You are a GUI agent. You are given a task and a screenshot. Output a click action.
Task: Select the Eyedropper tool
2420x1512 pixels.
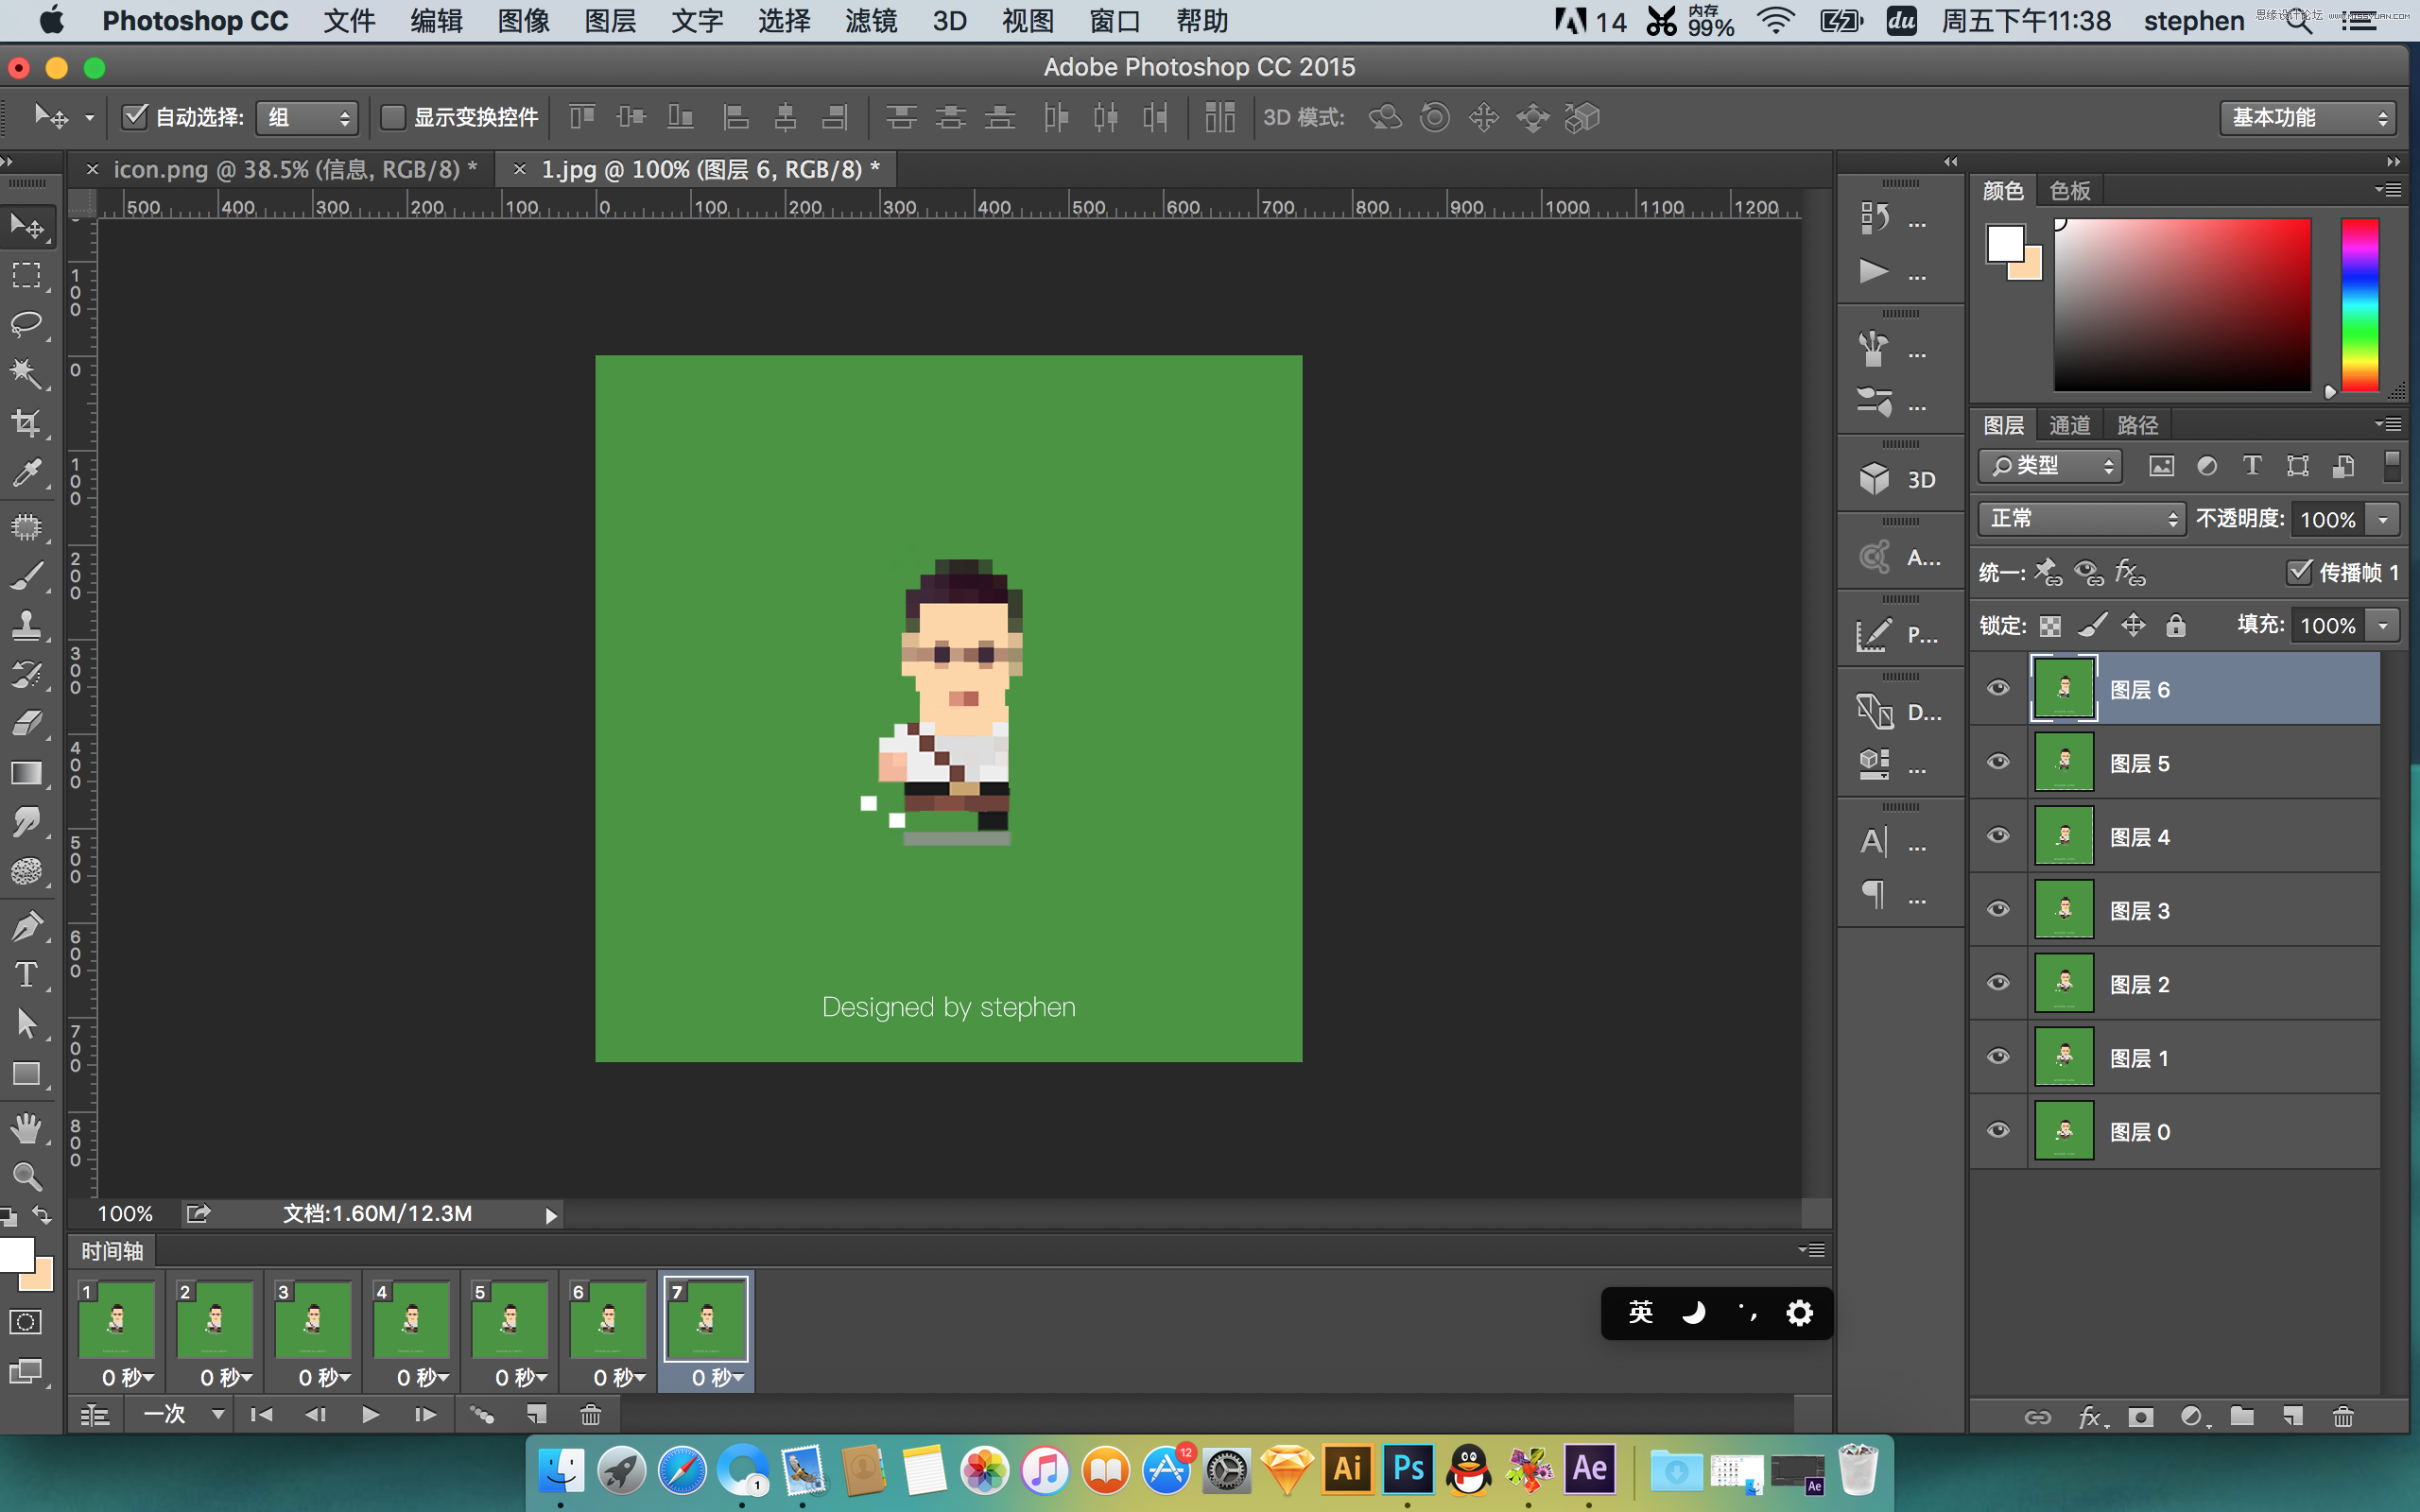click(26, 471)
